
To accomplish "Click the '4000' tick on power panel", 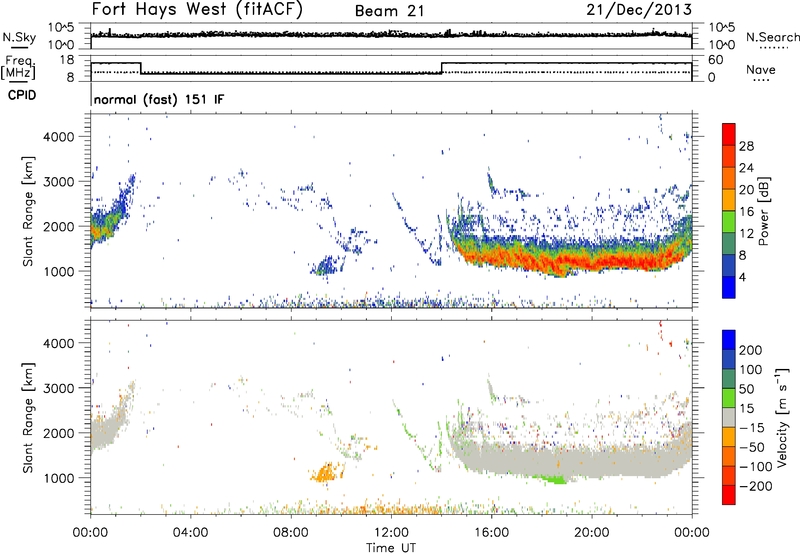I will point(59,137).
